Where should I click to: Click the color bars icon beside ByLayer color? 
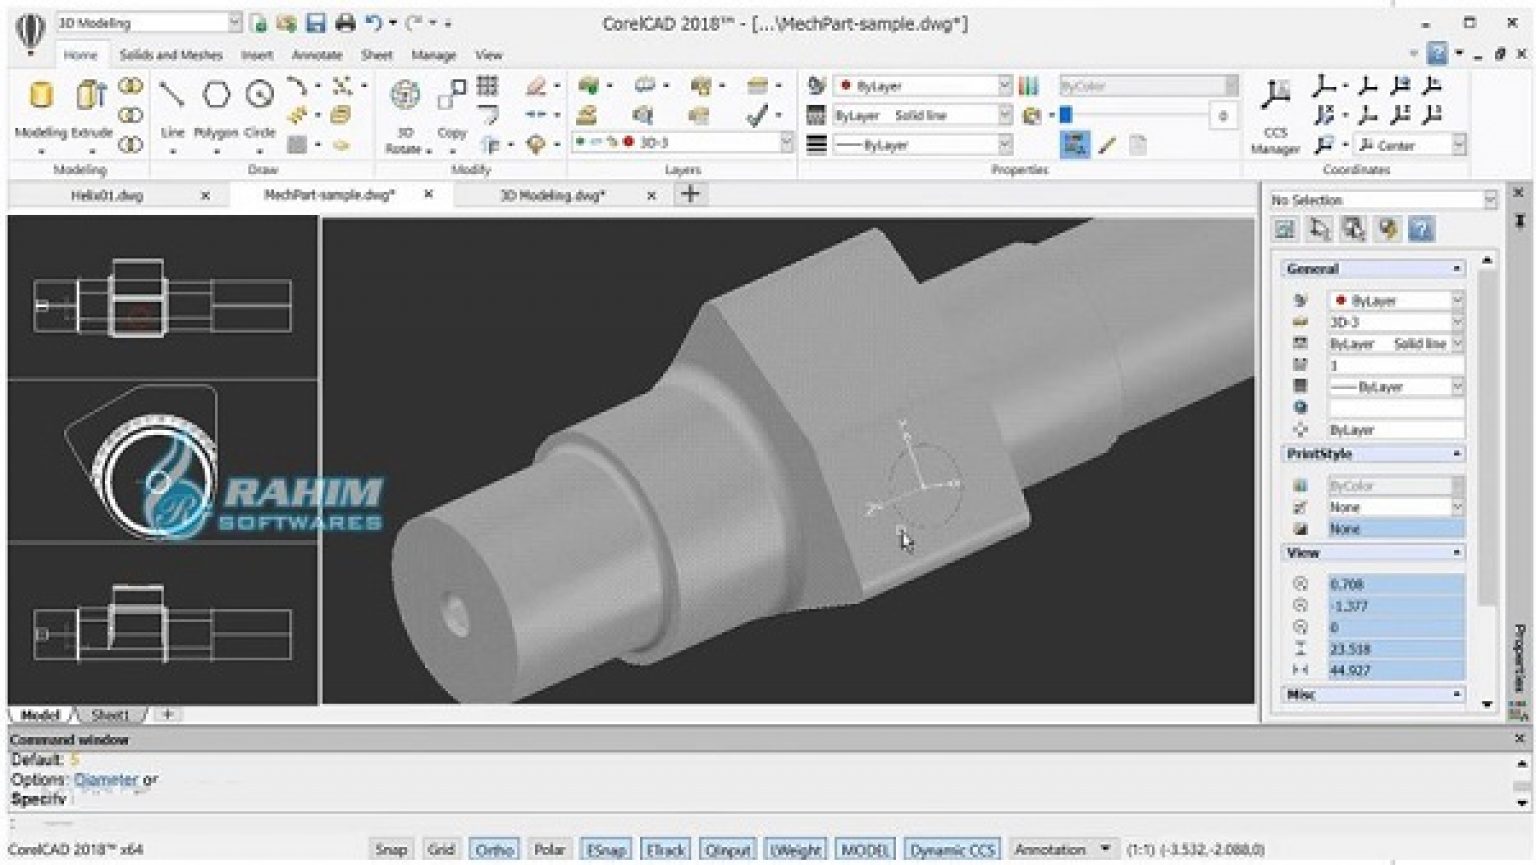pyautogui.click(x=1029, y=86)
